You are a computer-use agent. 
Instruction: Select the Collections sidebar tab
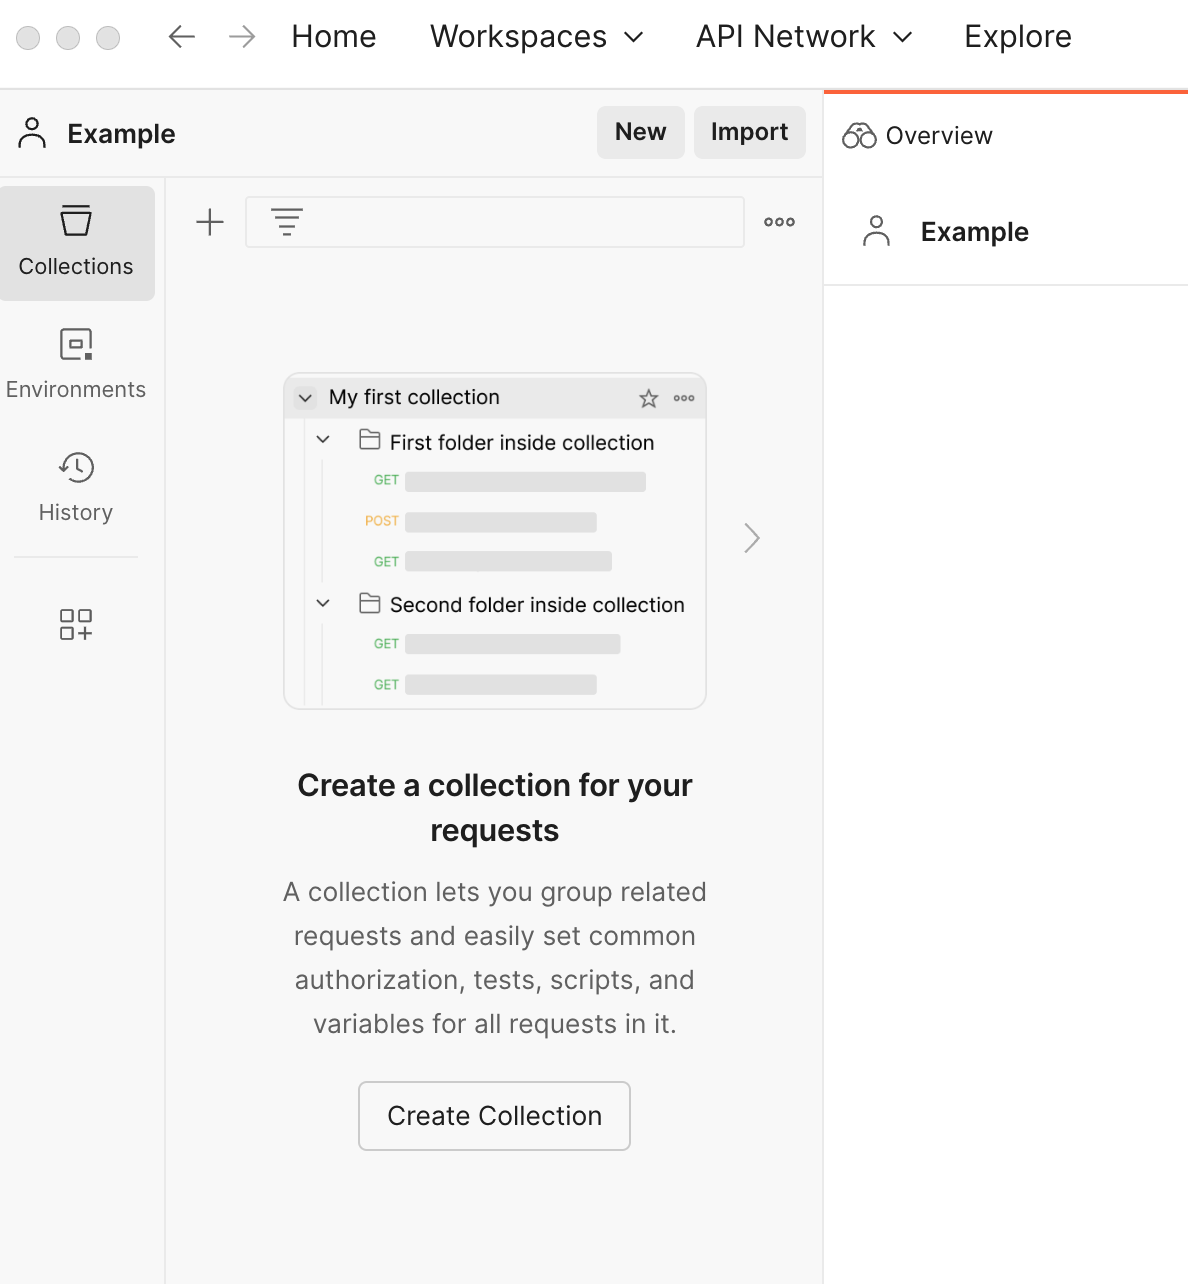click(76, 243)
